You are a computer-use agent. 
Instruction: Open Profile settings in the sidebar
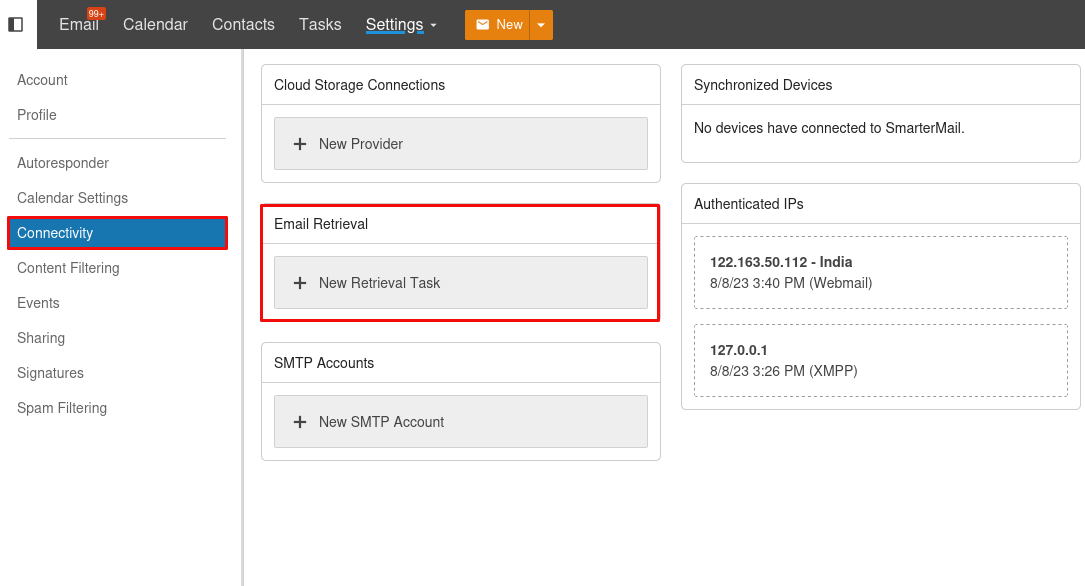pyautogui.click(x=37, y=115)
